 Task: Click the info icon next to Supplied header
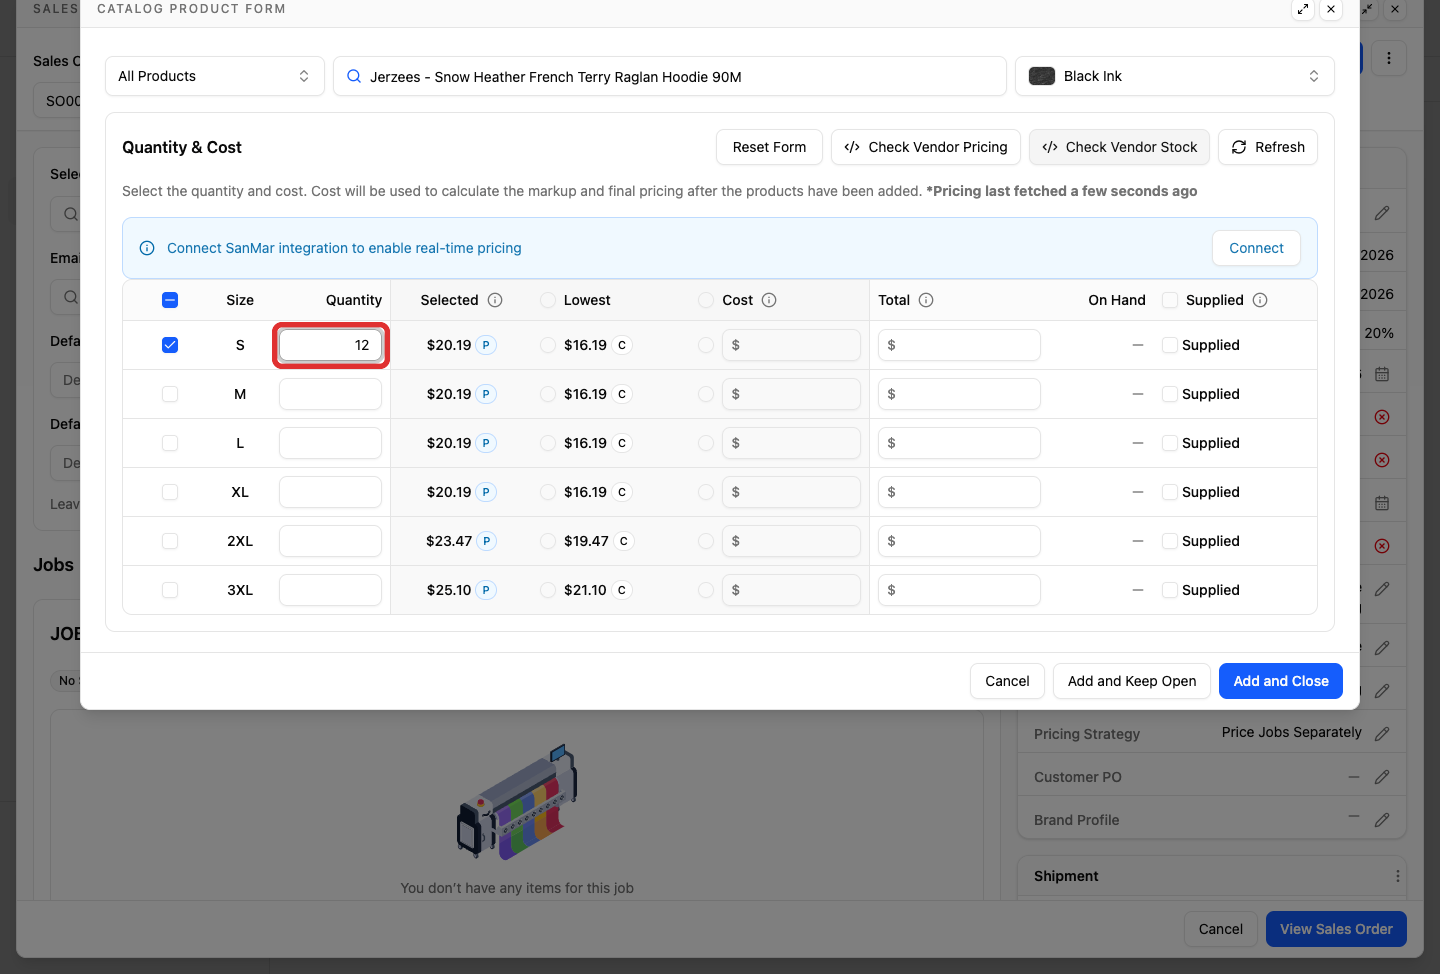[1260, 300]
